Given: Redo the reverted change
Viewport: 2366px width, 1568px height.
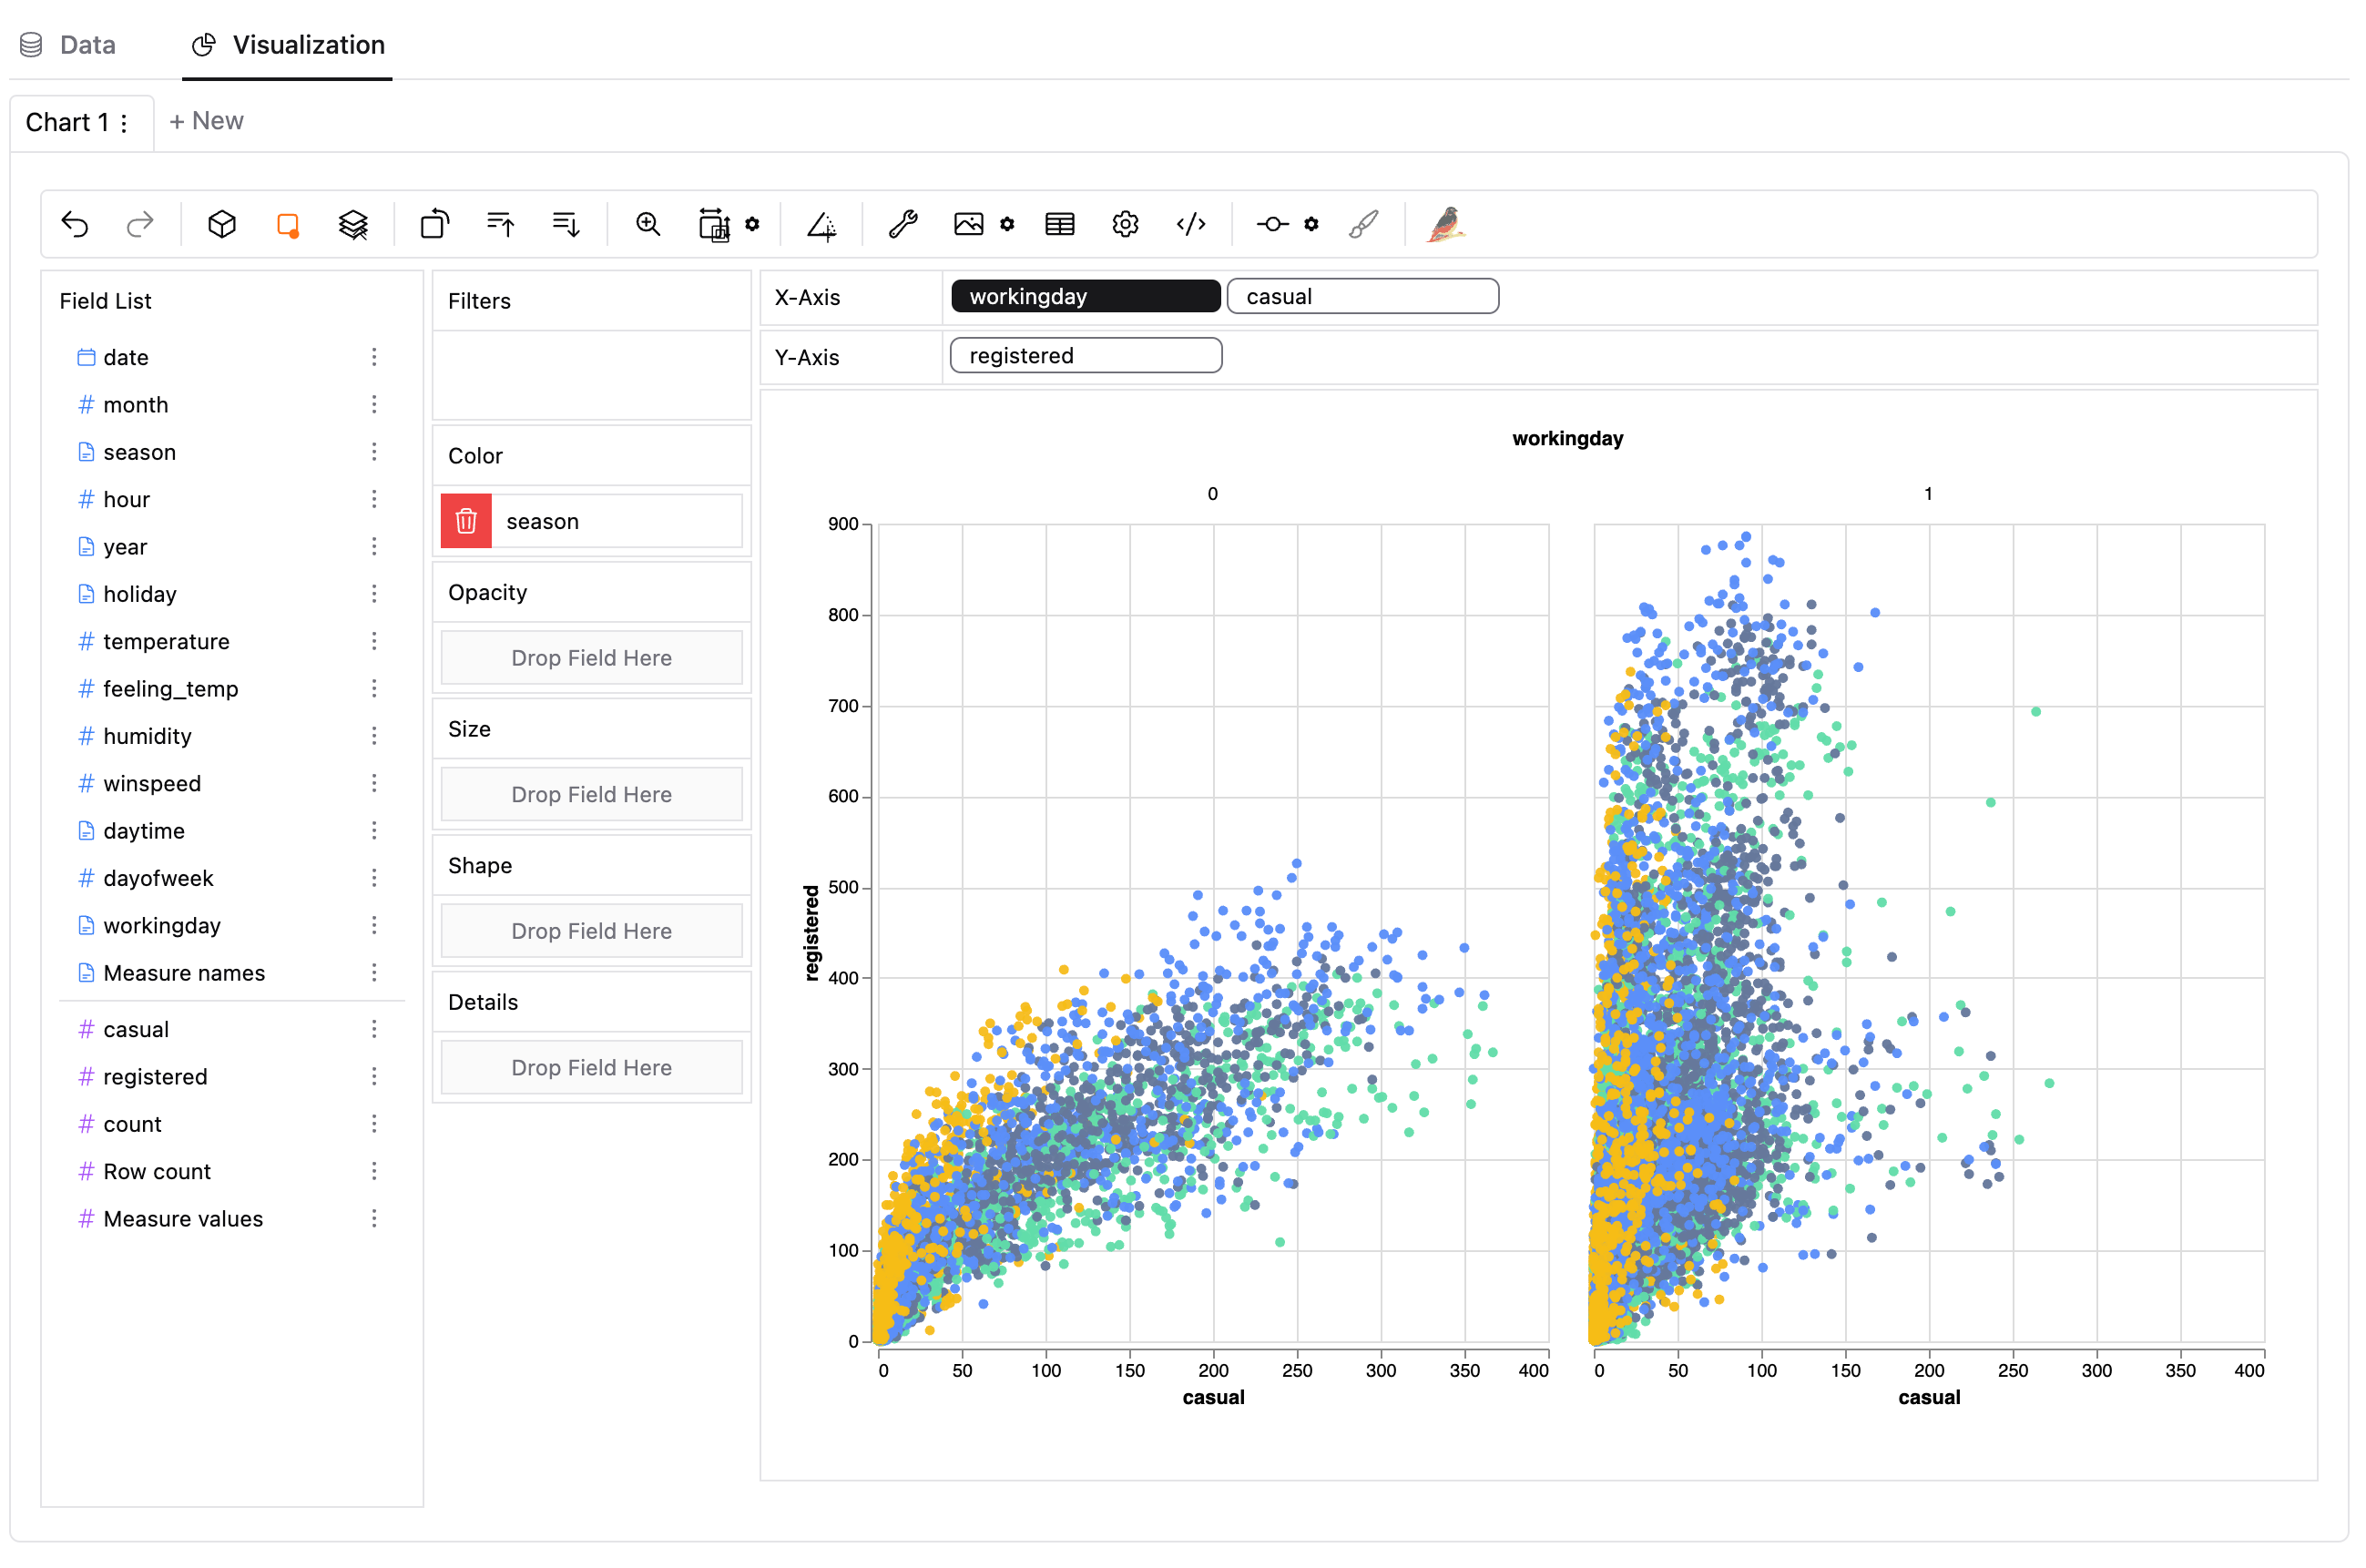Looking at the screenshot, I should [x=139, y=224].
